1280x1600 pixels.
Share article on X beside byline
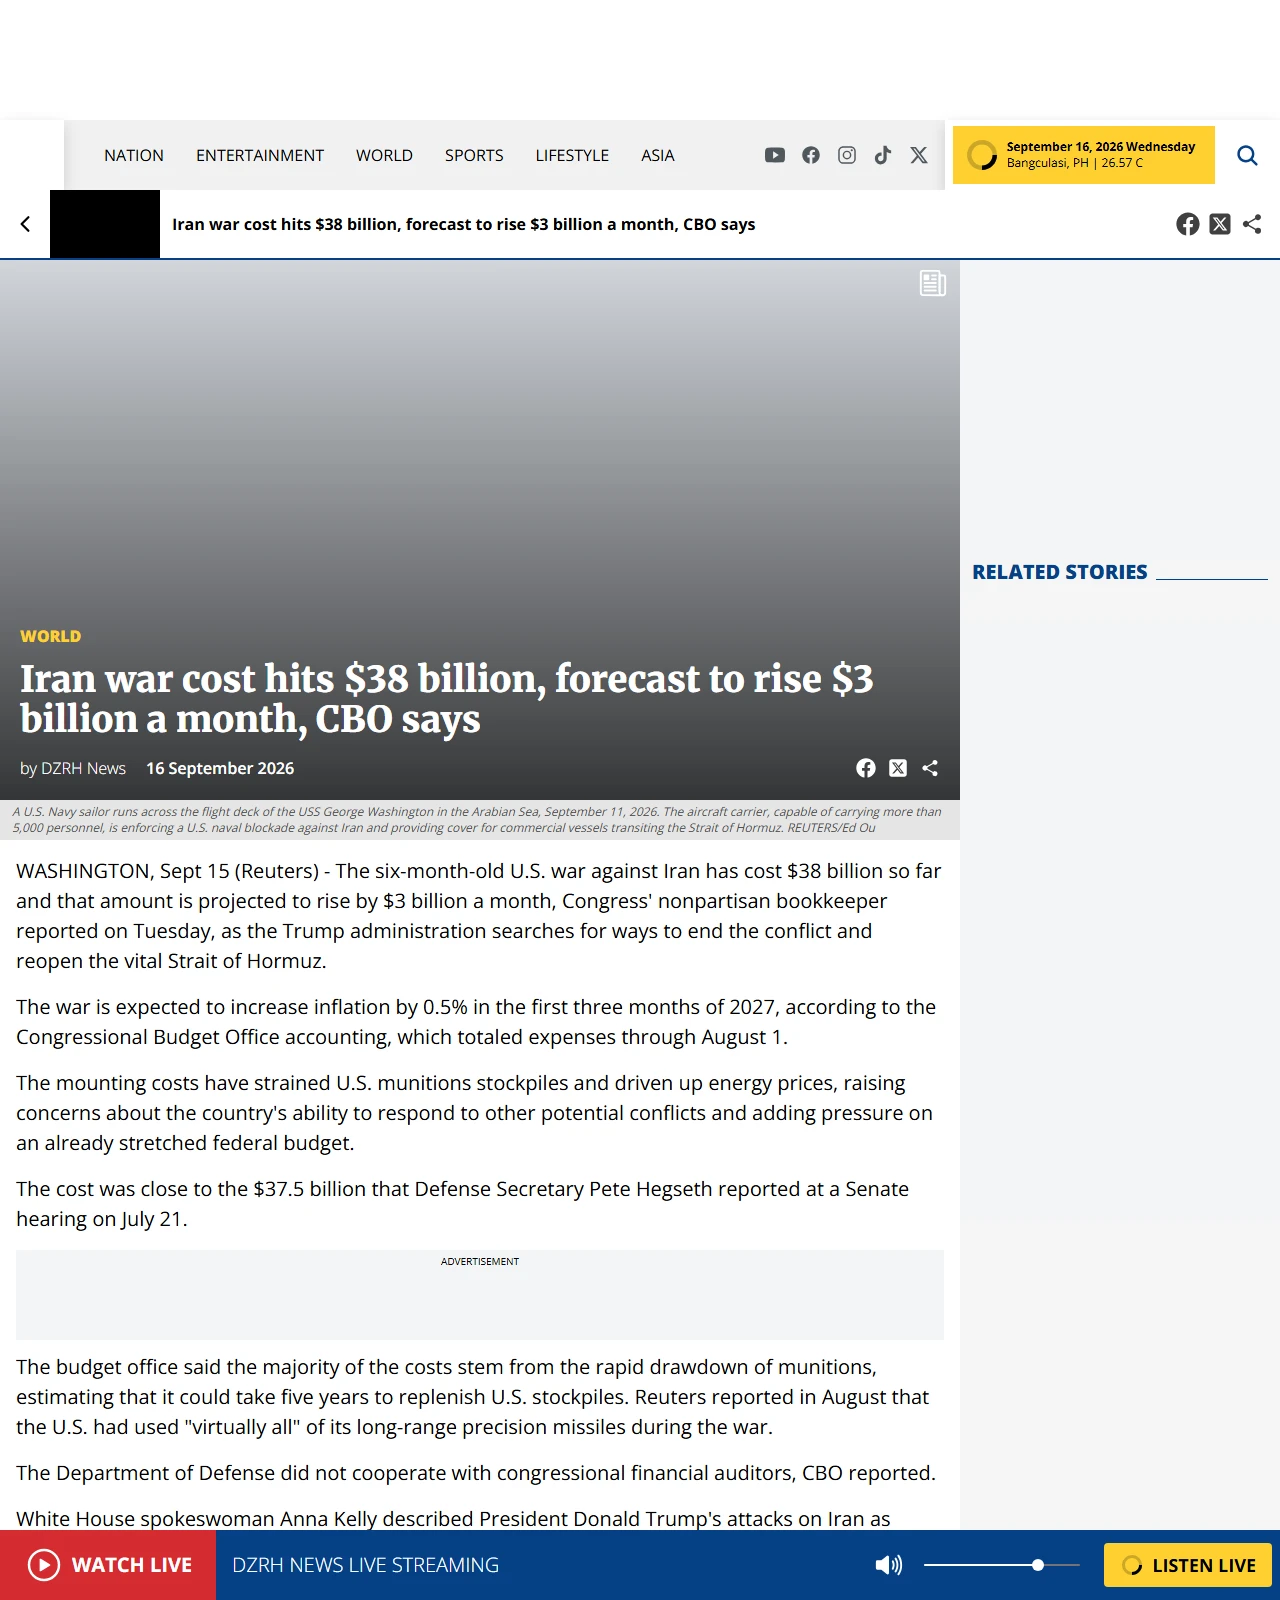pyautogui.click(x=898, y=768)
